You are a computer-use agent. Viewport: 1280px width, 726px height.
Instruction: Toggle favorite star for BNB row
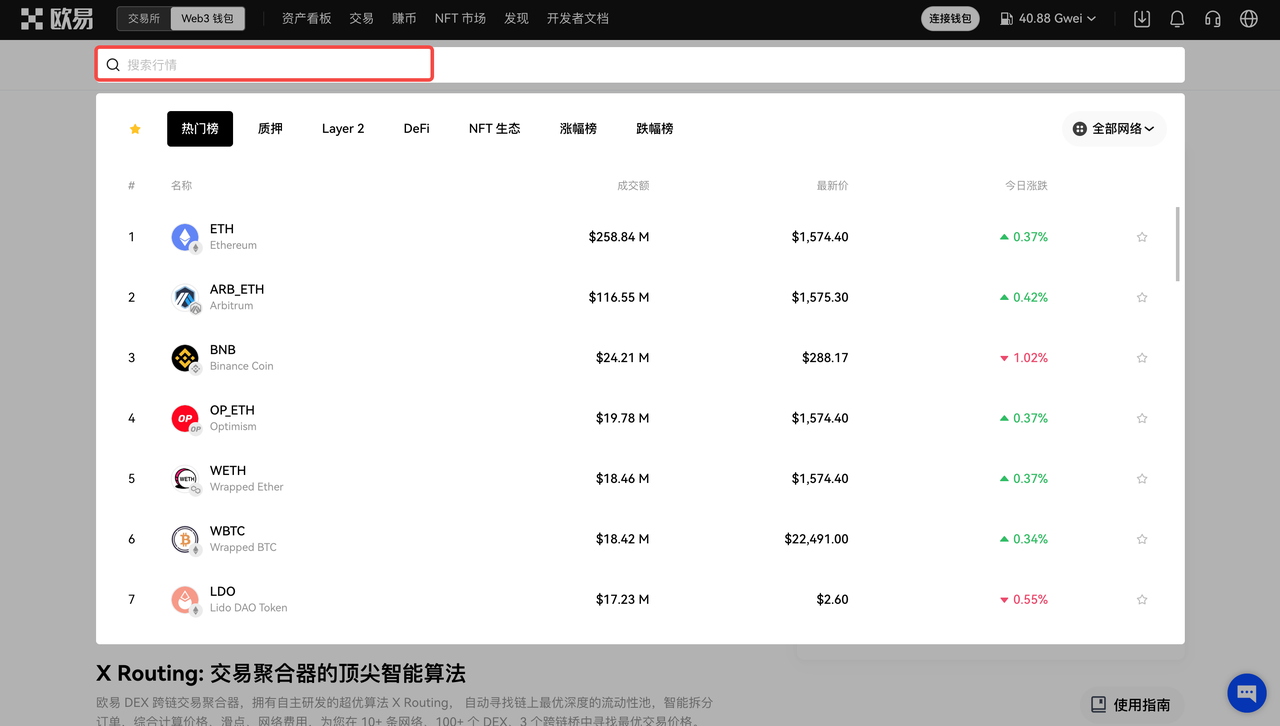(x=1142, y=358)
